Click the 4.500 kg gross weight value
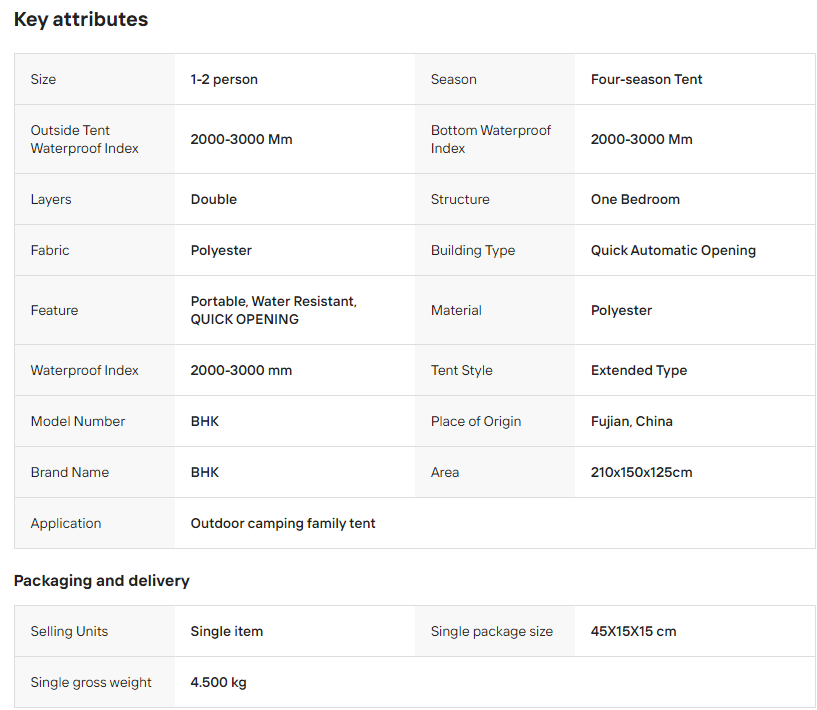817x710 pixels. (218, 682)
